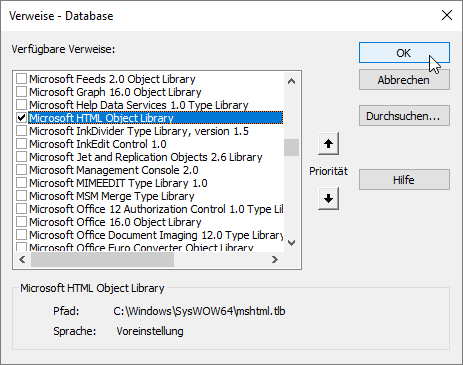Select the row text Microsoft Graph 16.0 Object Library
This screenshot has height=365, width=463.
coord(115,92)
